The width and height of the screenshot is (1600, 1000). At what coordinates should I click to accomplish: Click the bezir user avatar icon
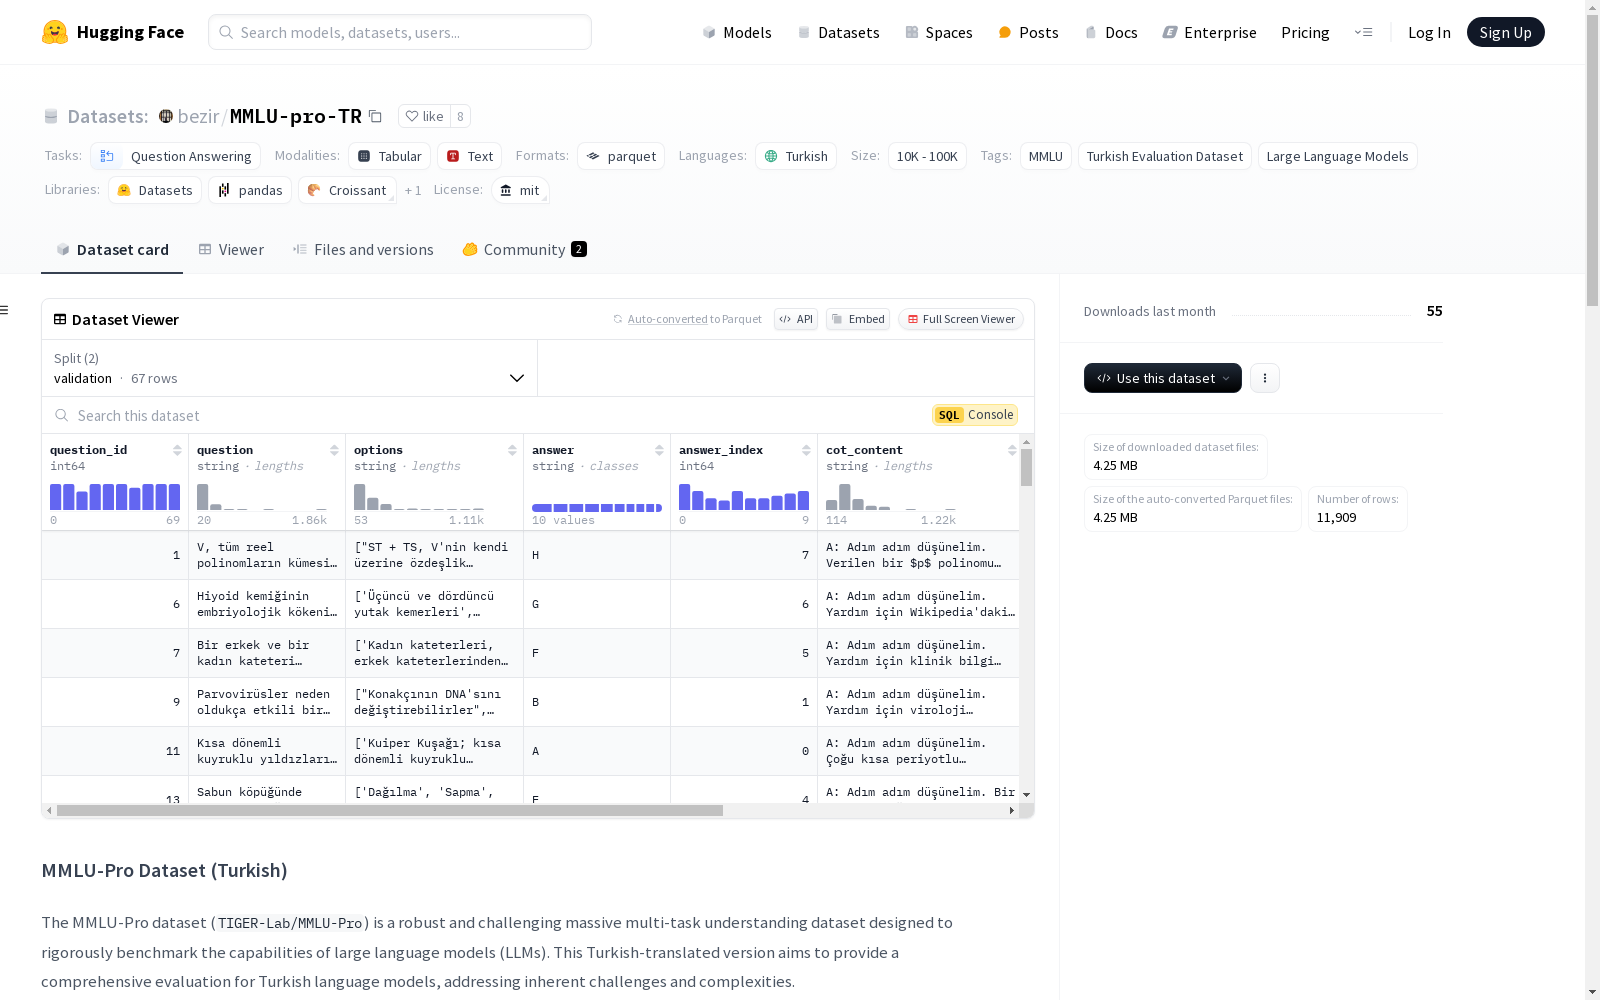pos(166,116)
